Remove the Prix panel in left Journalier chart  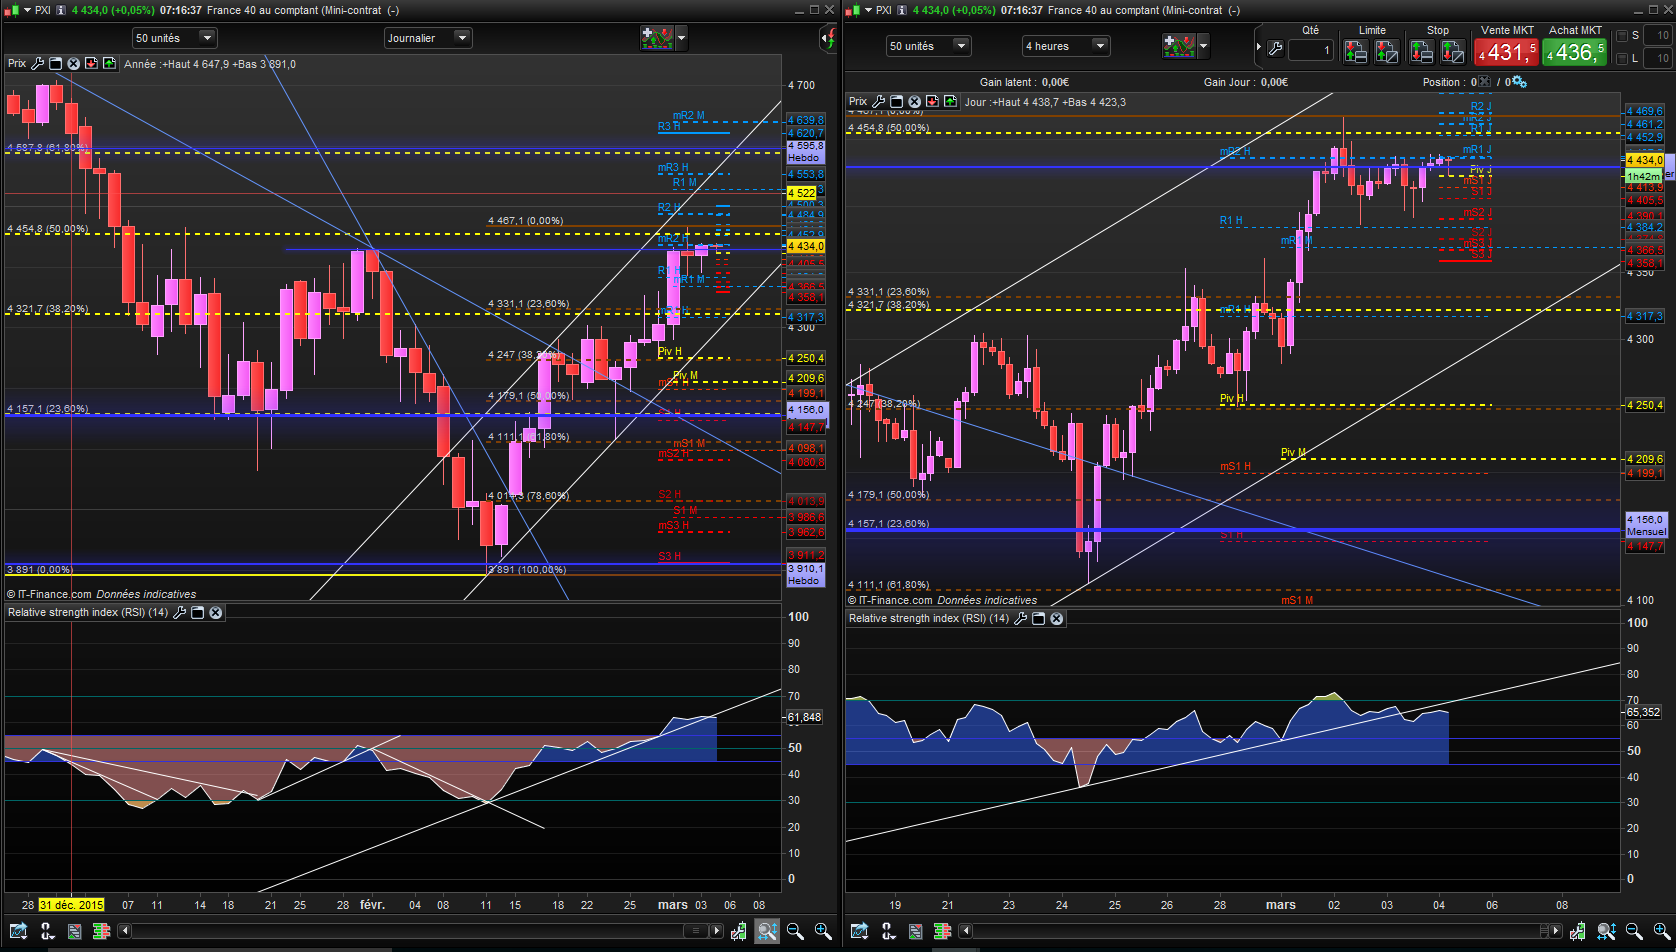tap(73, 63)
